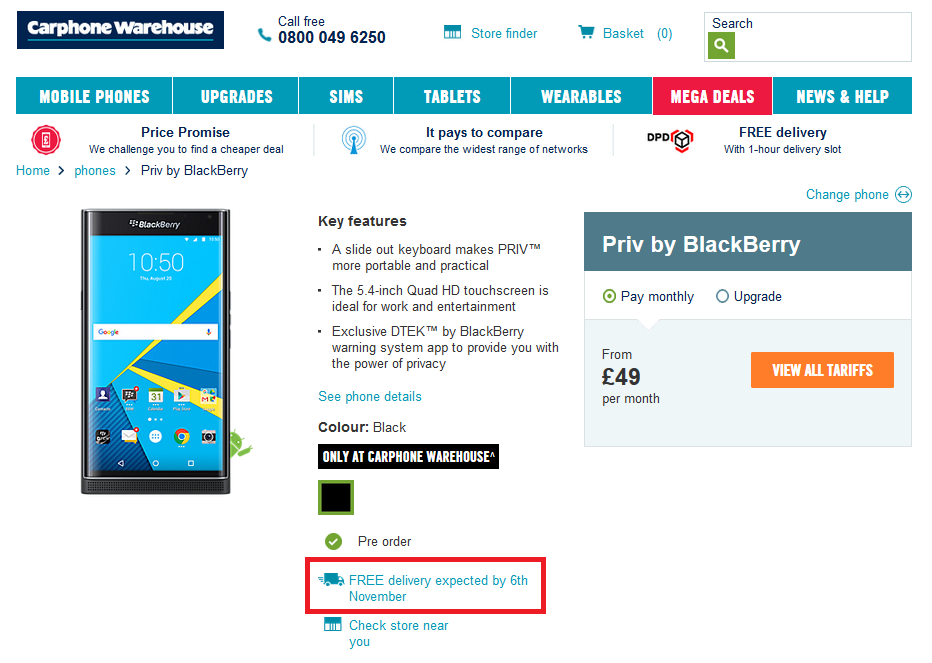Open the Mega Deals tab
Viewport: 932px width, 663px height.
(712, 96)
